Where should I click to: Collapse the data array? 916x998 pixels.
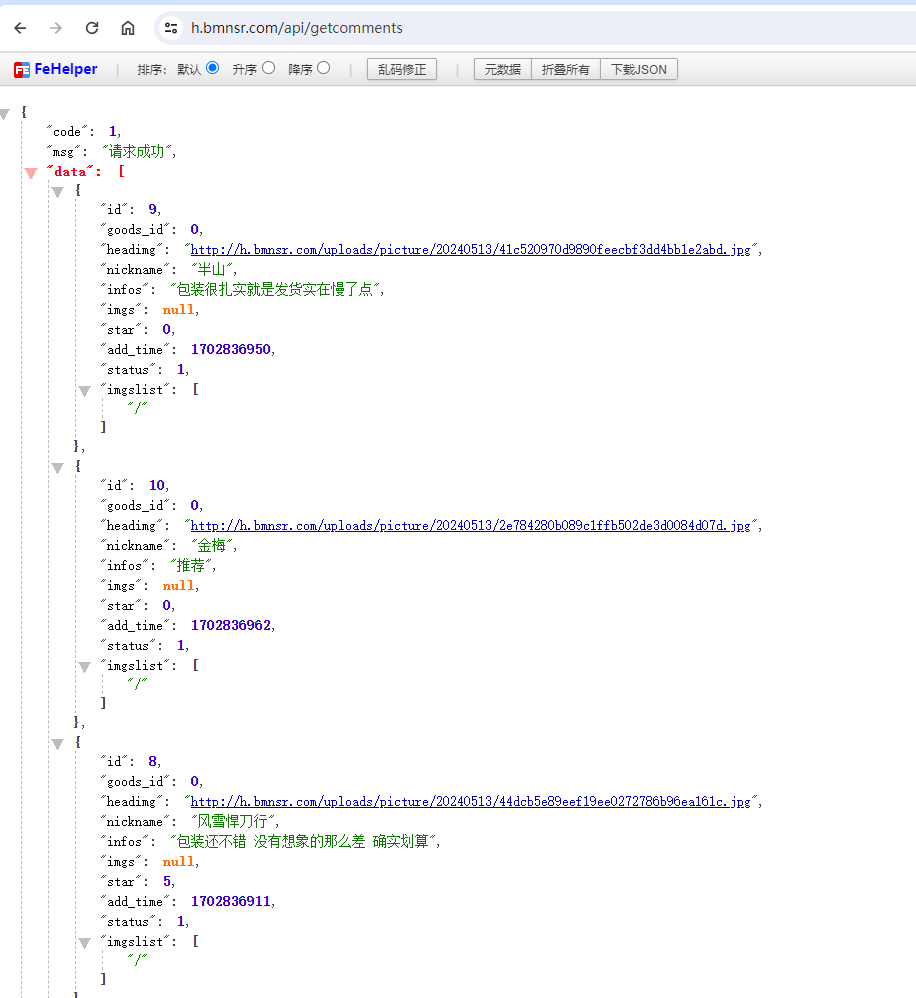click(x=31, y=173)
